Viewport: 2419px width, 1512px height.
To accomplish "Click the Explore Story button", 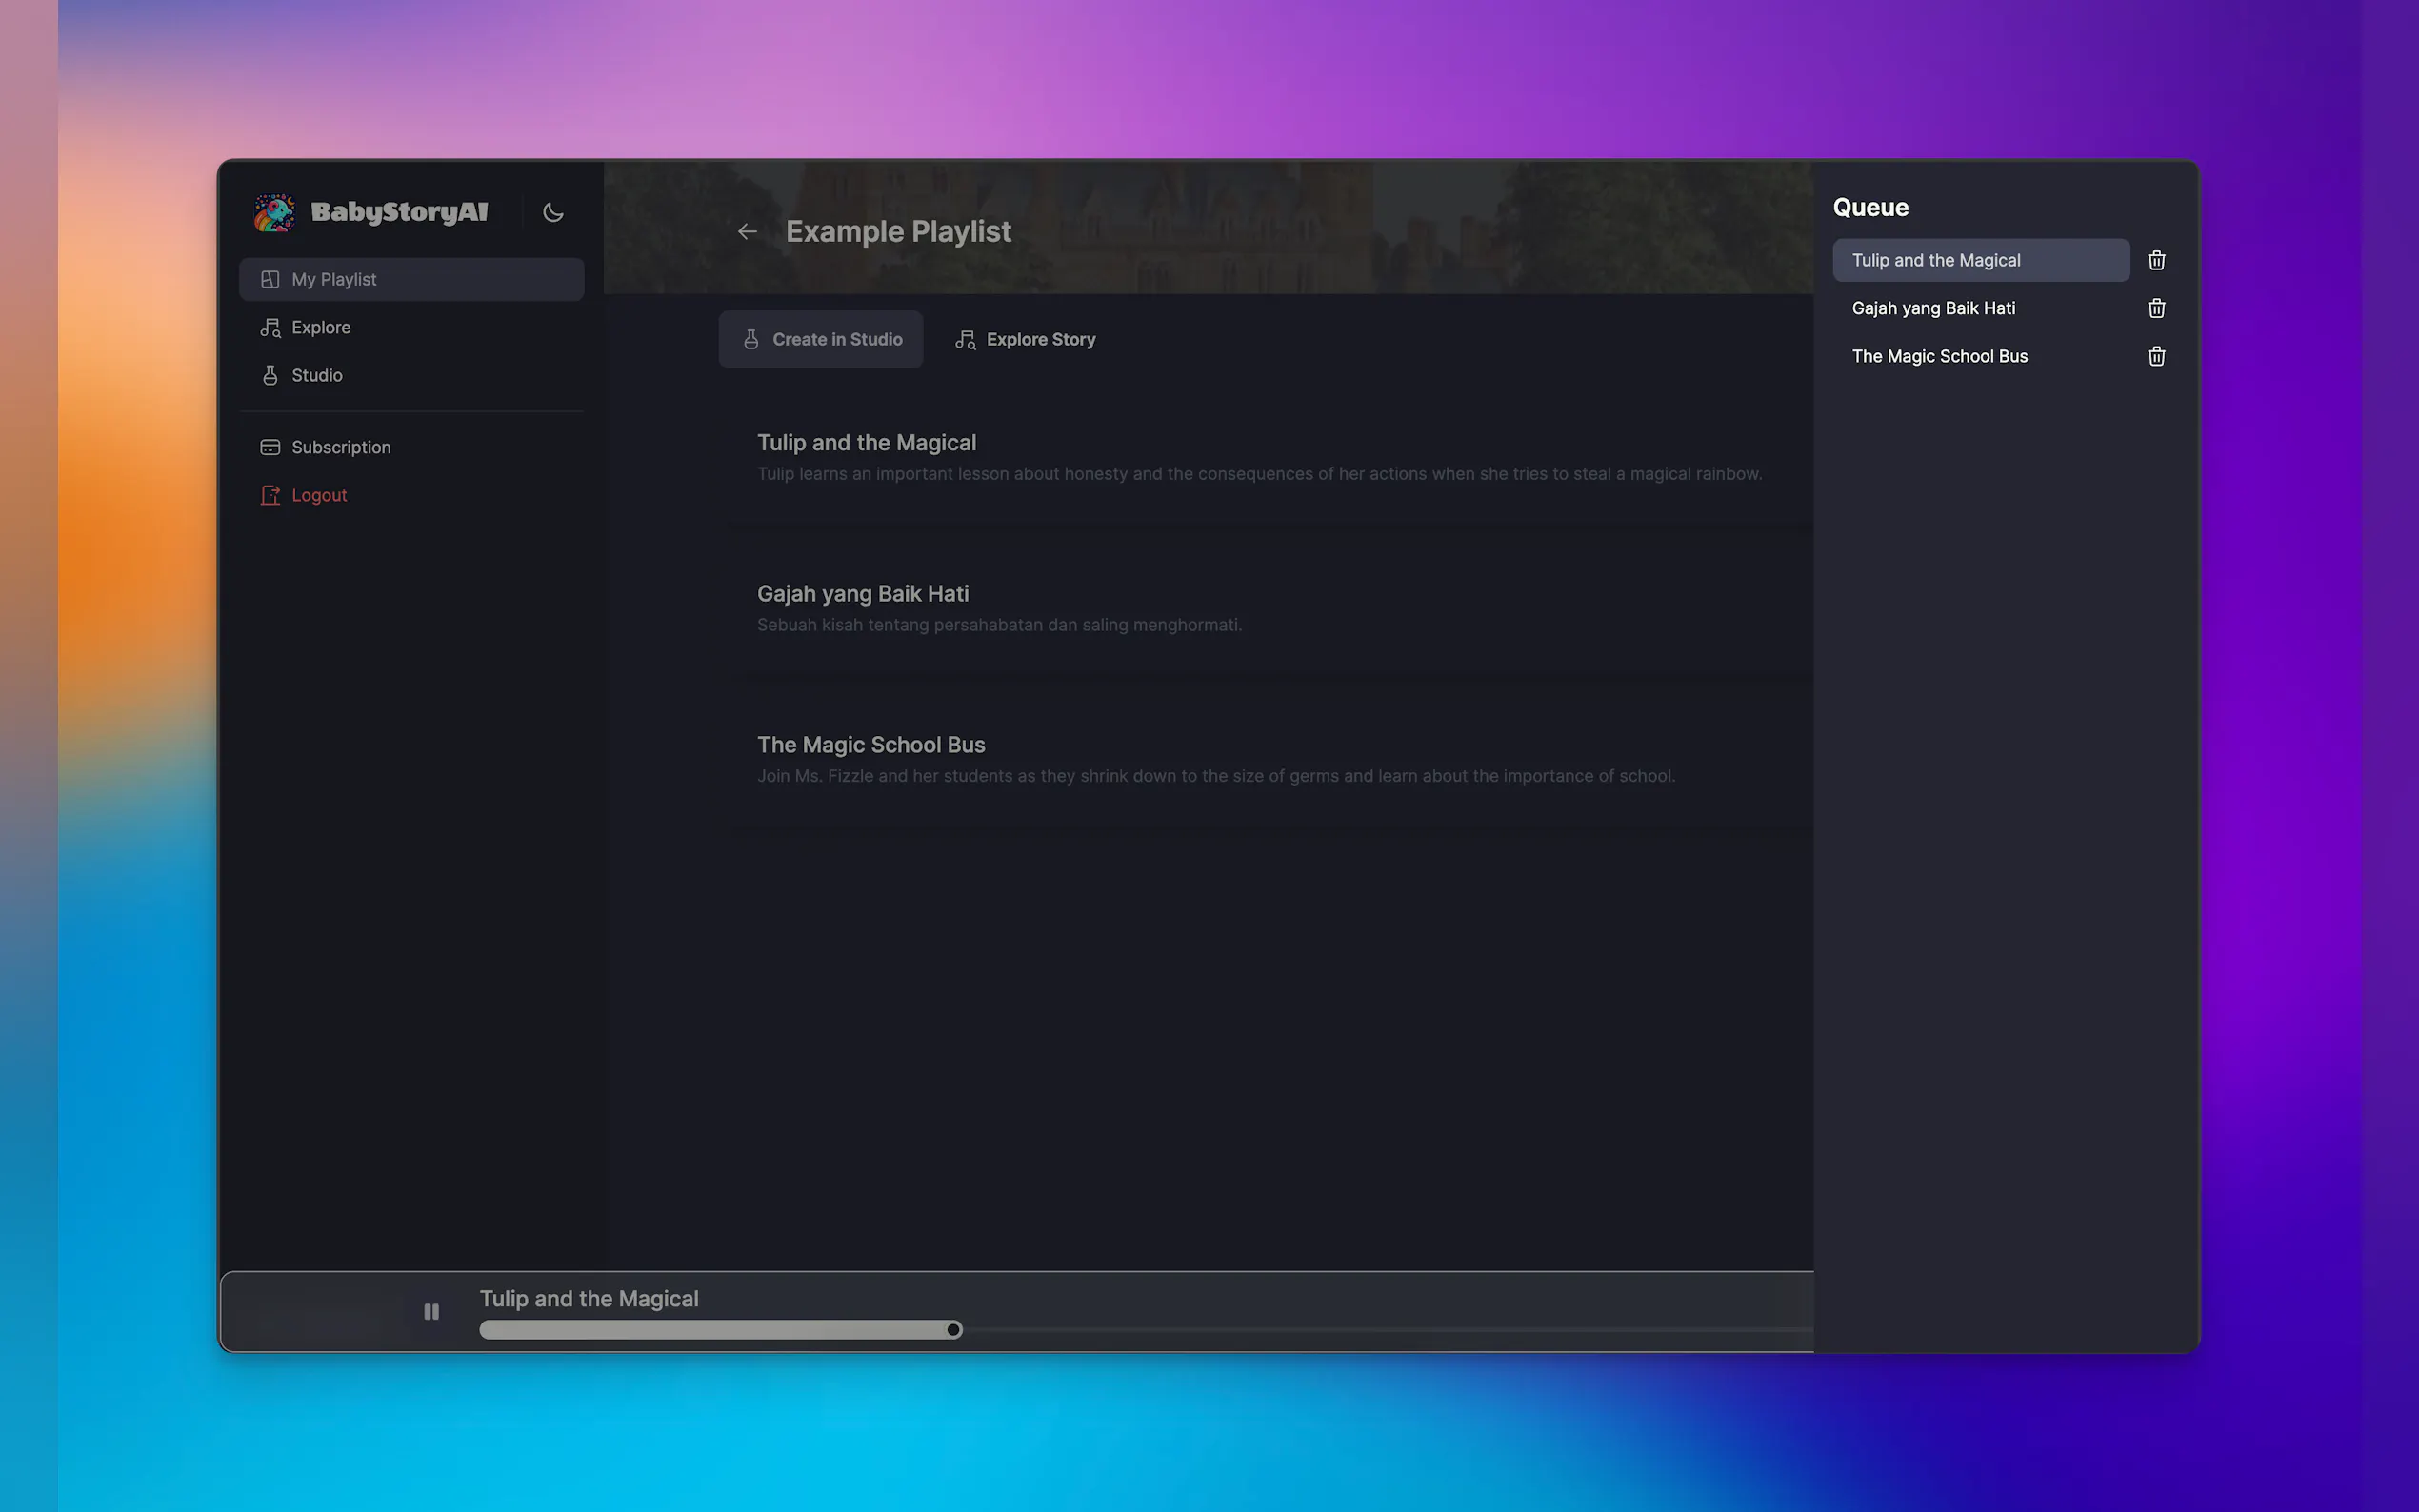I will point(1025,340).
